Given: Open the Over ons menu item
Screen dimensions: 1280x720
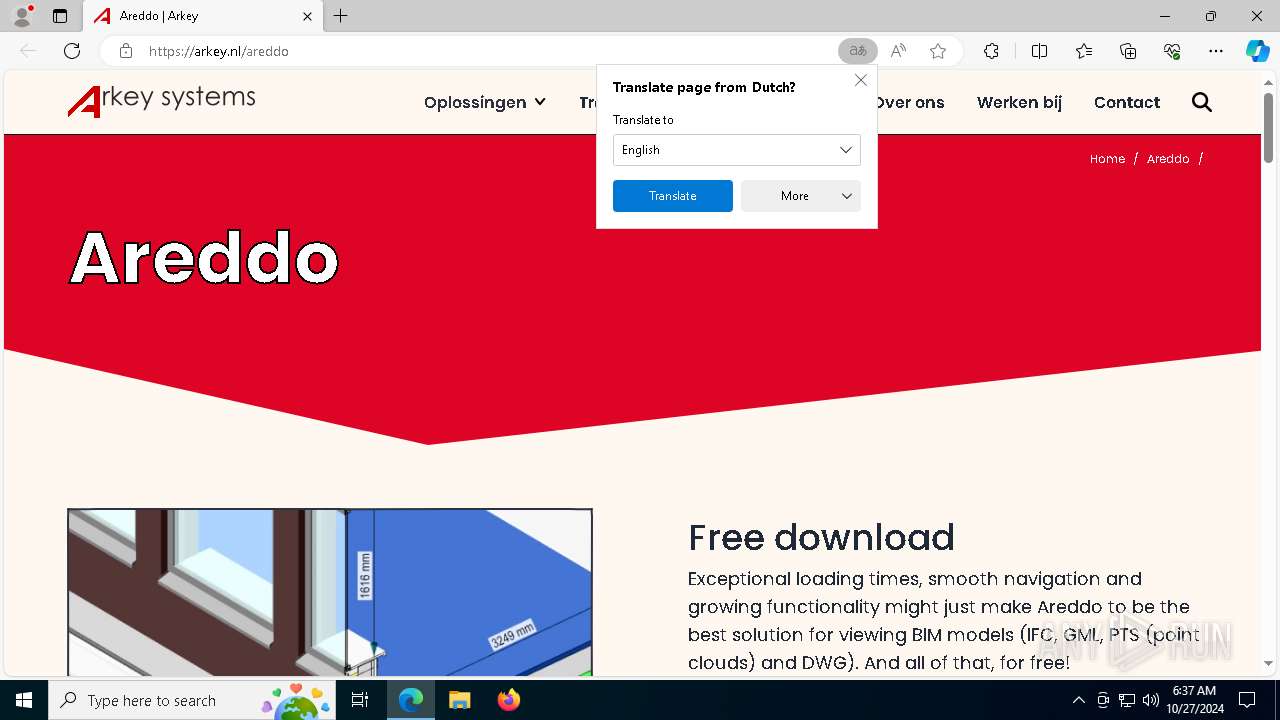Looking at the screenshot, I should (x=909, y=102).
